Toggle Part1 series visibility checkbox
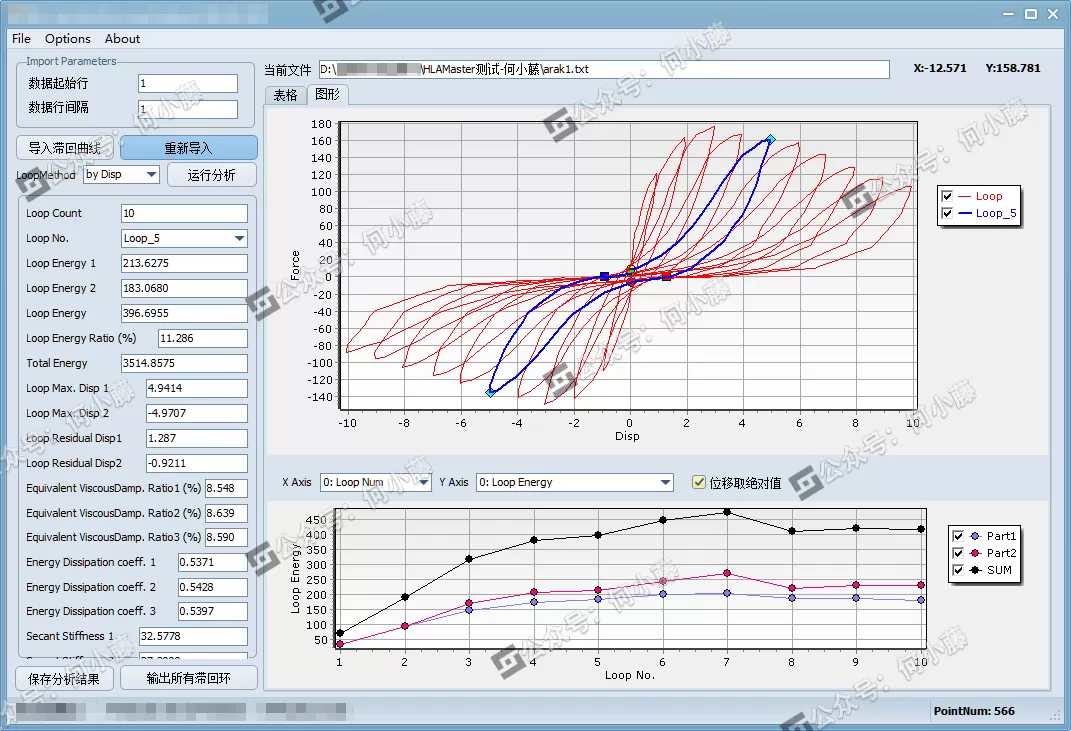 (x=959, y=537)
